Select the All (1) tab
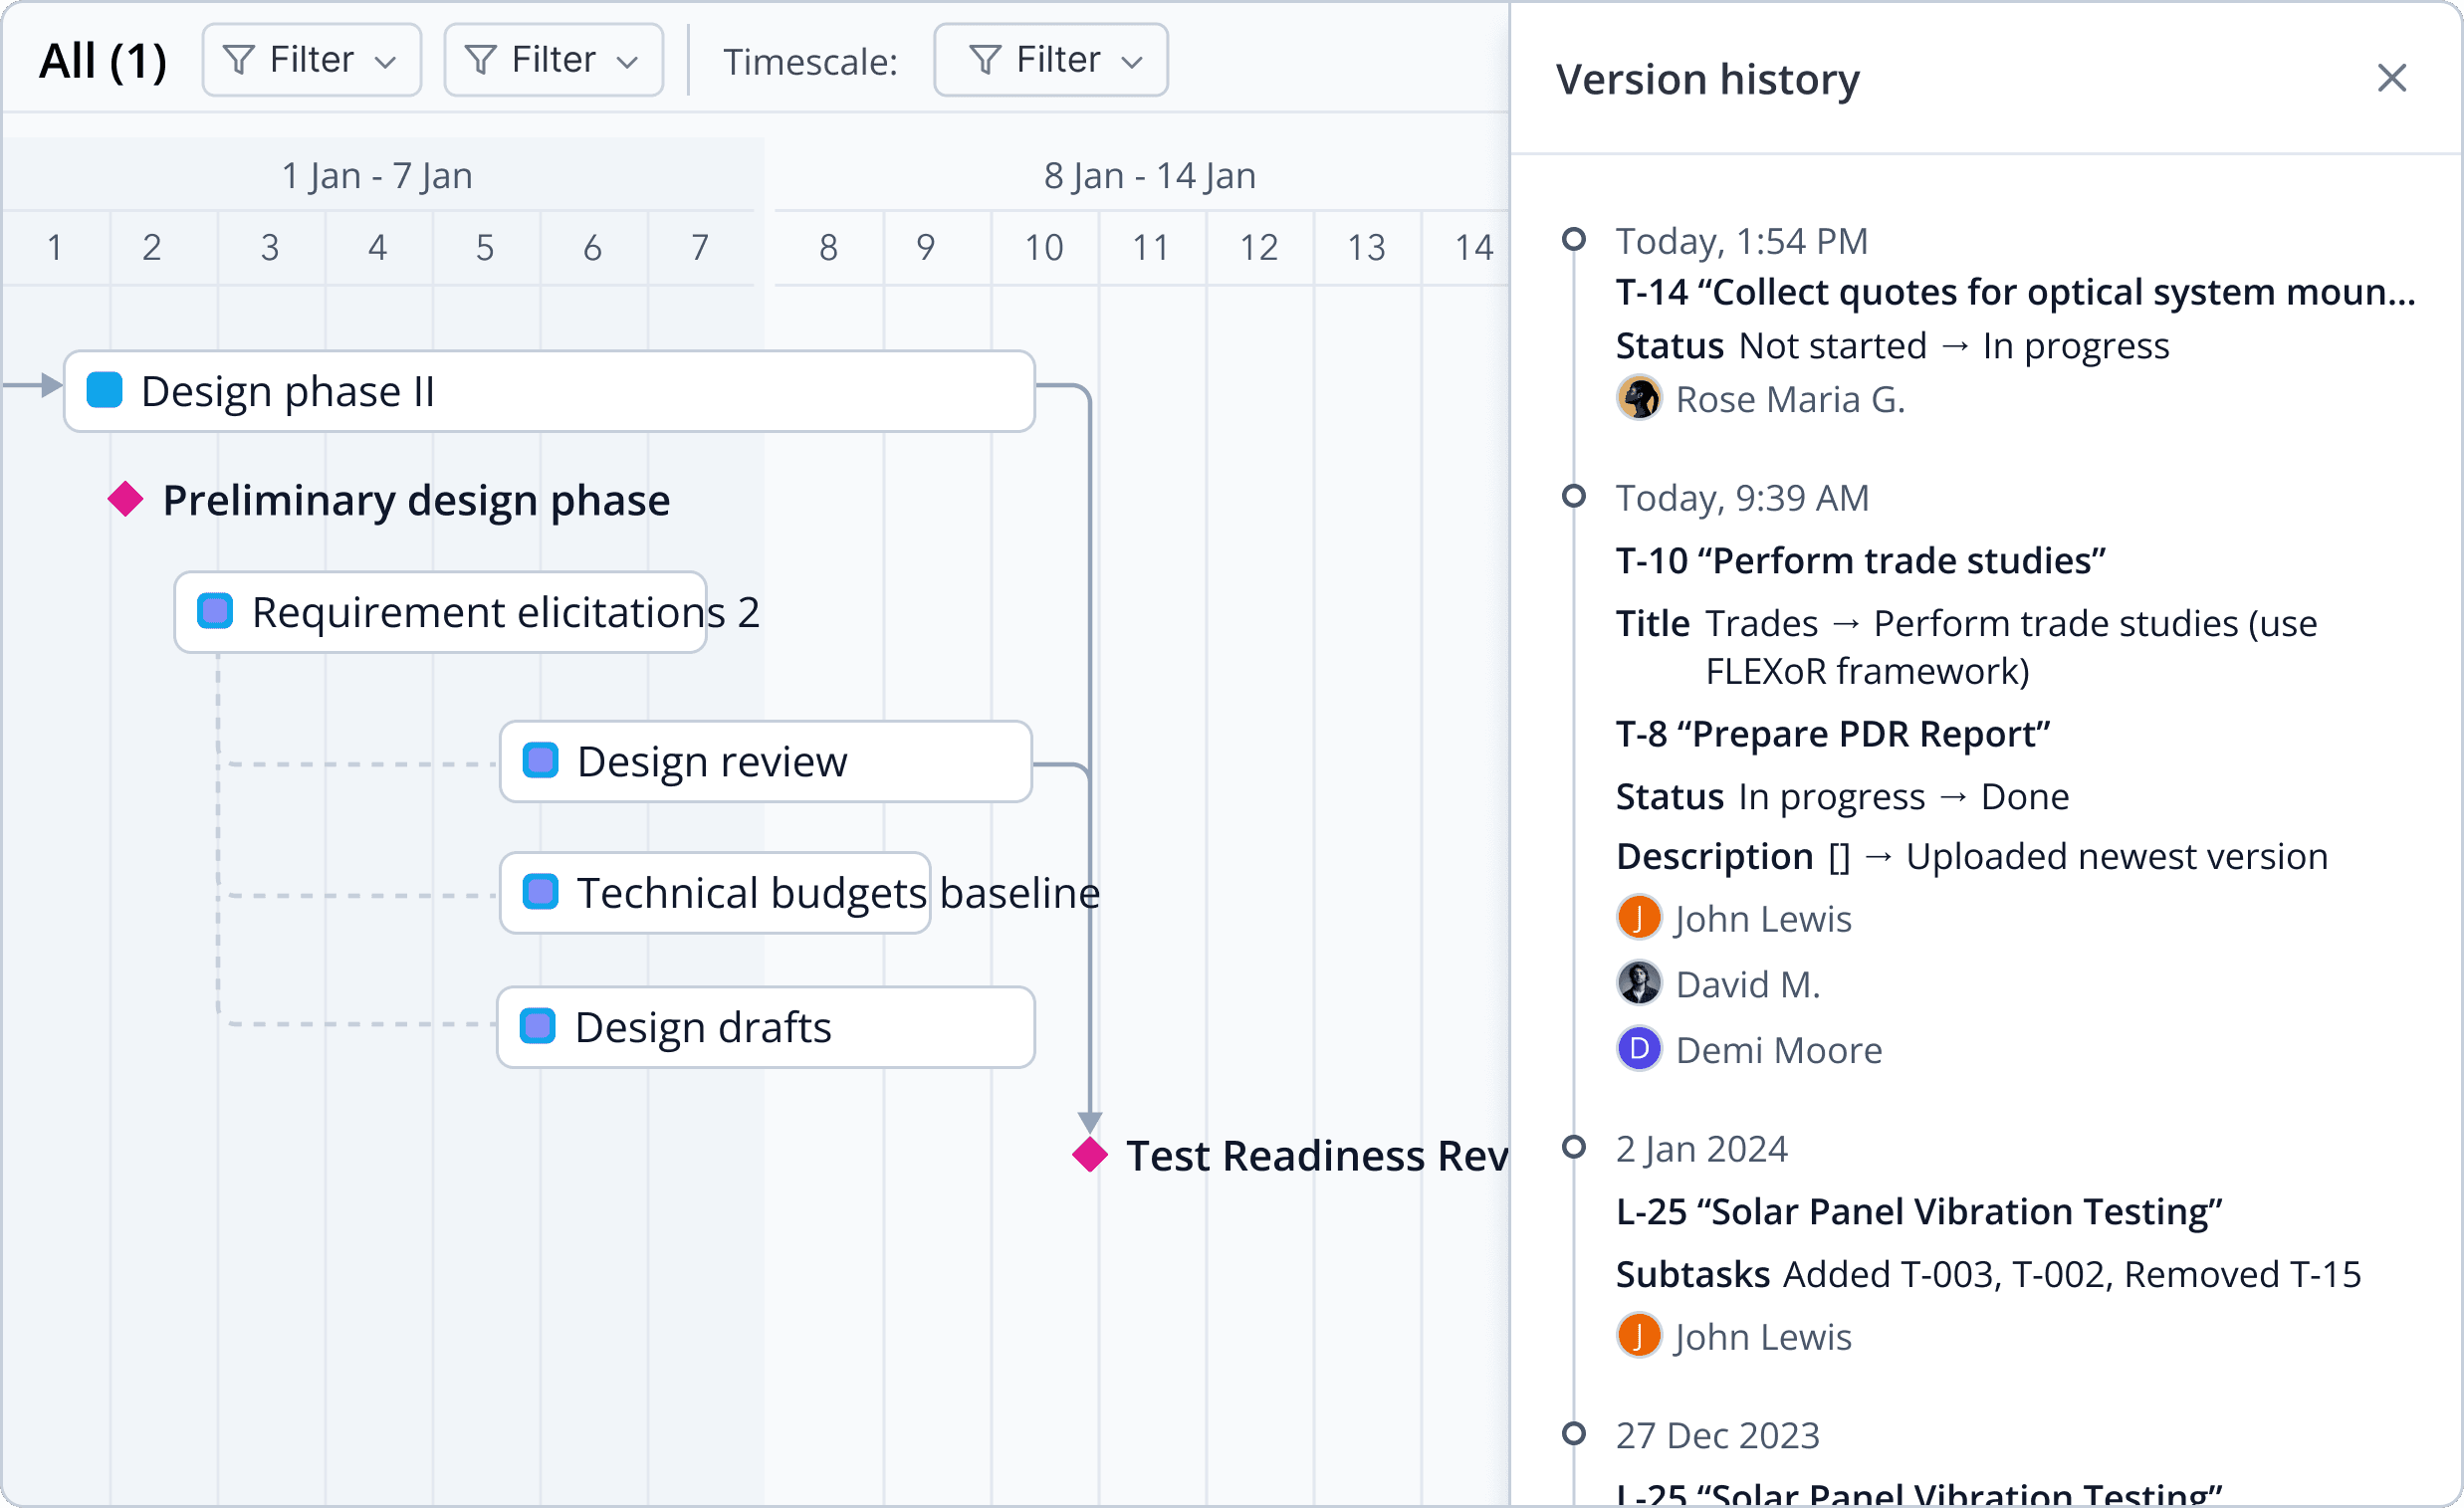 click(x=103, y=58)
